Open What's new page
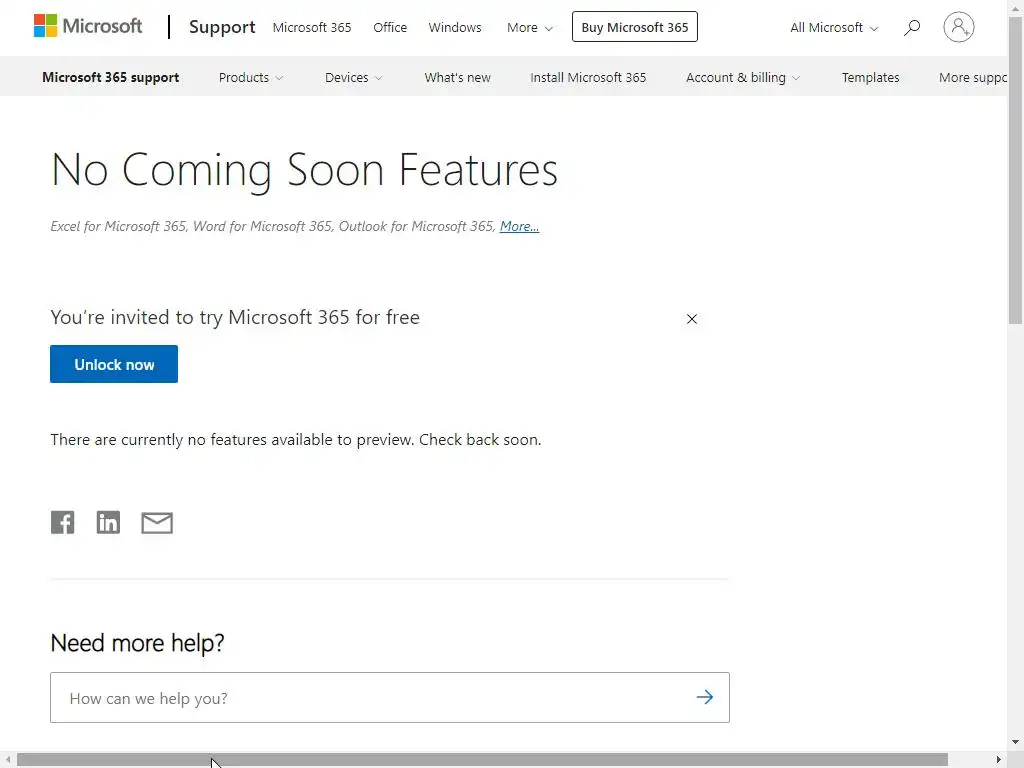 coord(457,77)
